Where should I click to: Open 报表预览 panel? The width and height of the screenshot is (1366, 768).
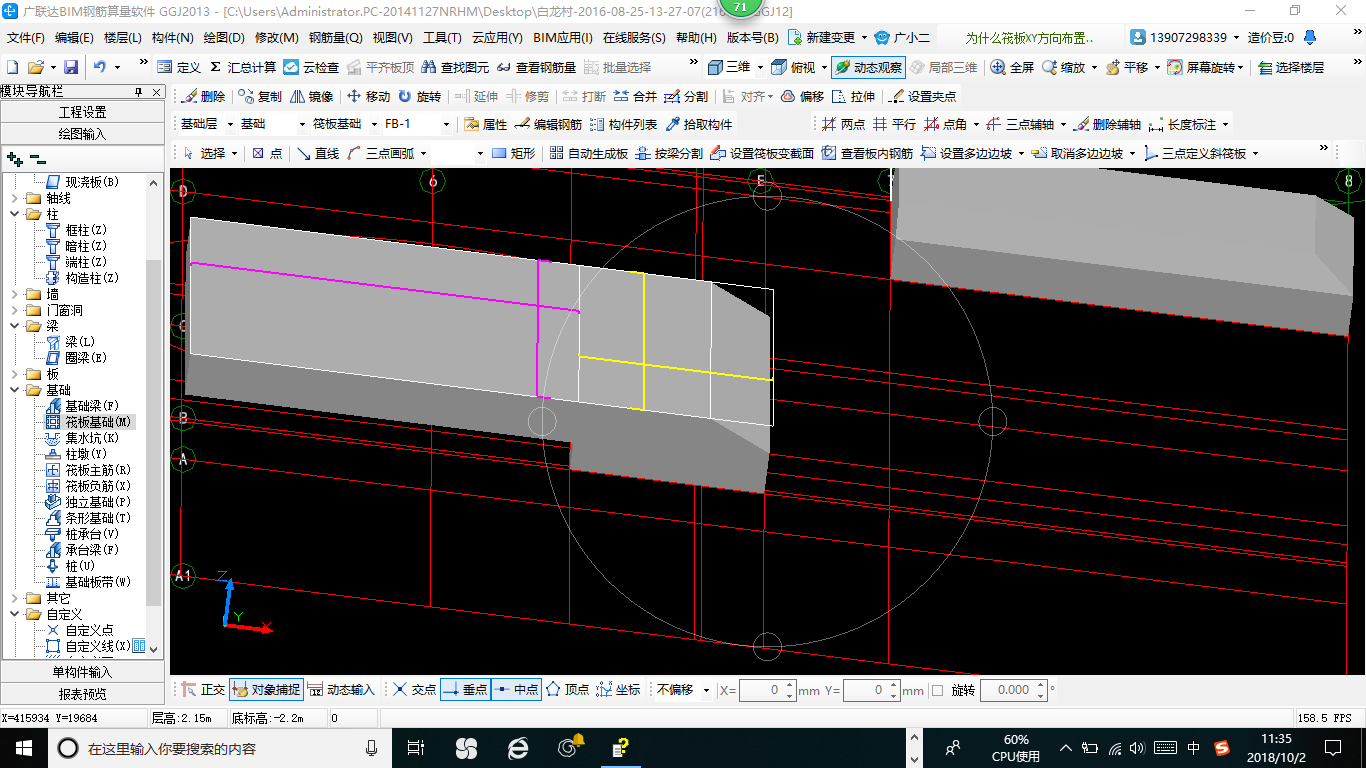(x=82, y=694)
